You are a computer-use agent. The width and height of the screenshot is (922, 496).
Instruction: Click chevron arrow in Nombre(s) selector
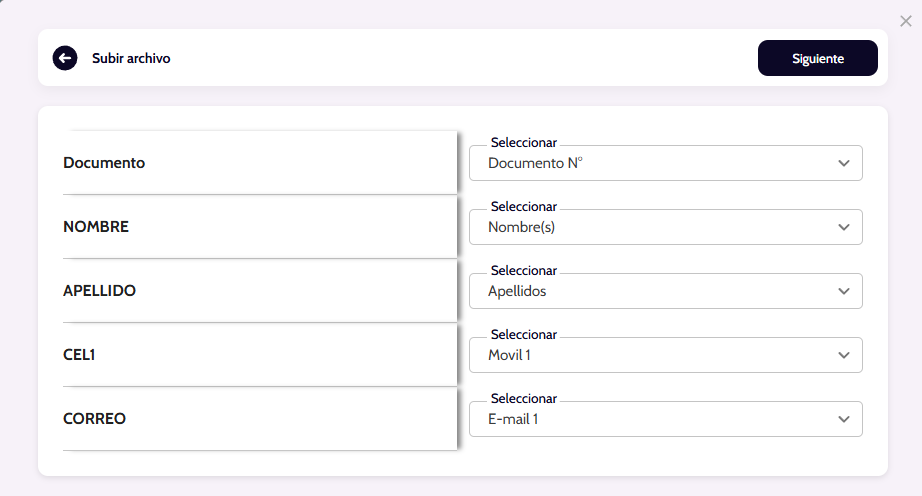coord(844,227)
